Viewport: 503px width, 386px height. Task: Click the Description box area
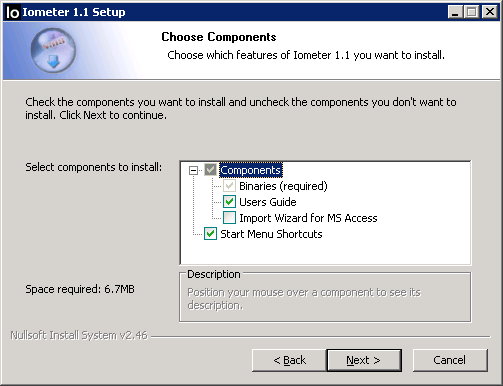tap(325, 297)
